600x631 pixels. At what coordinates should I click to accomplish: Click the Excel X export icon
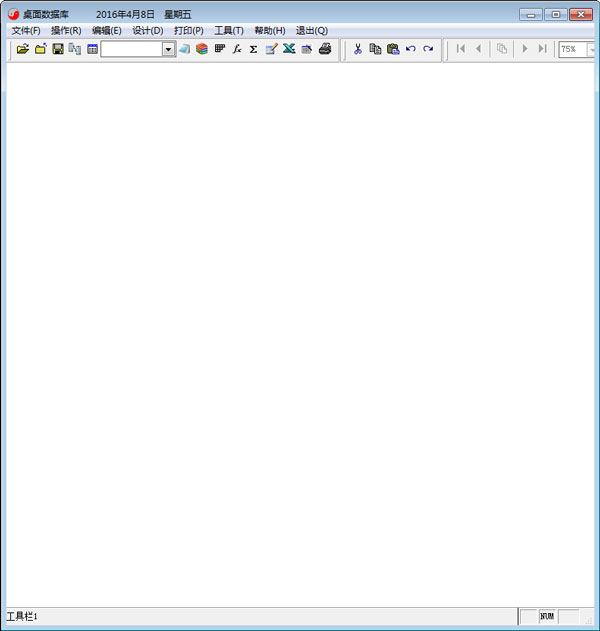(289, 49)
